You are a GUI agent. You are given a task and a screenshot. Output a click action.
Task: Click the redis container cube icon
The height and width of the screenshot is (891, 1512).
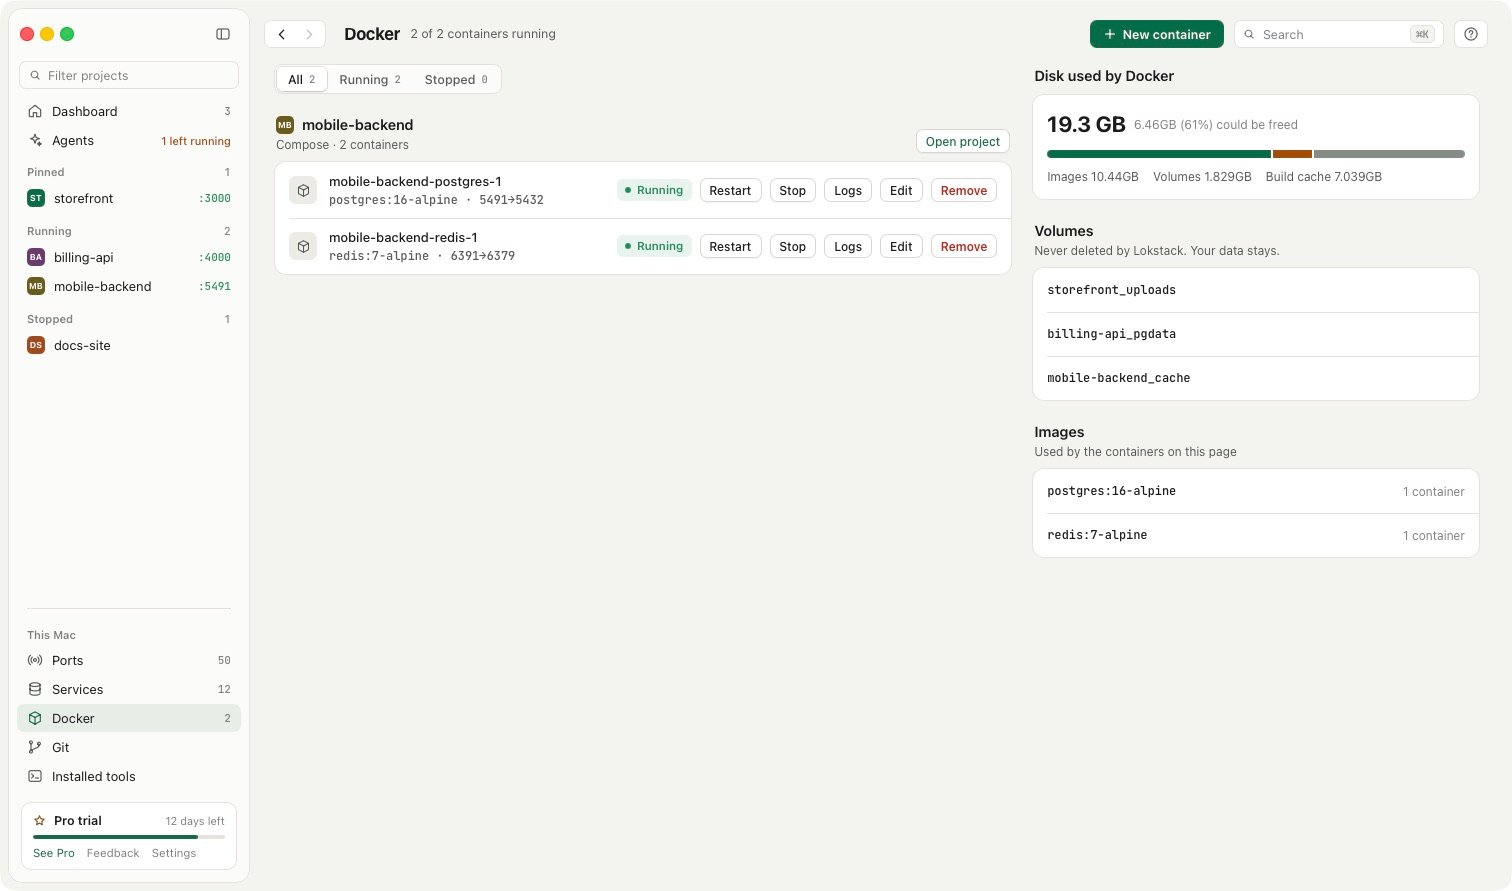coord(303,246)
